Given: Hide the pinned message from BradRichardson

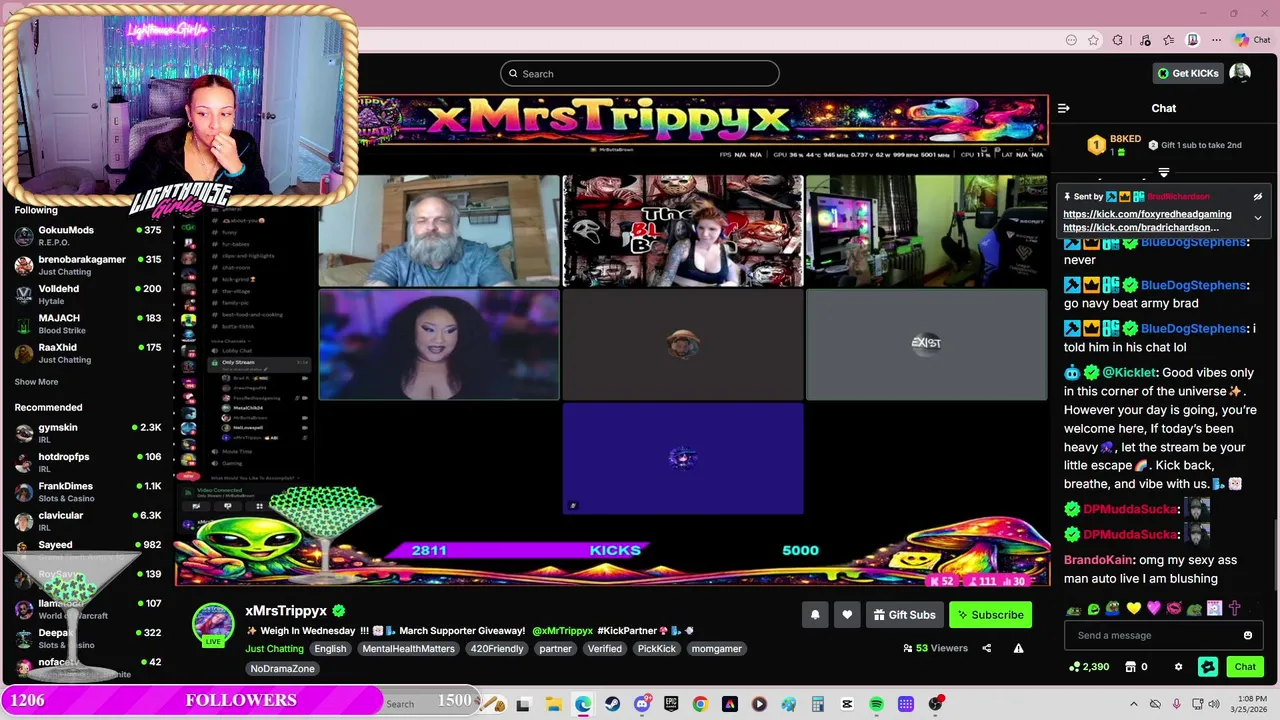Looking at the screenshot, I should coord(1258,197).
